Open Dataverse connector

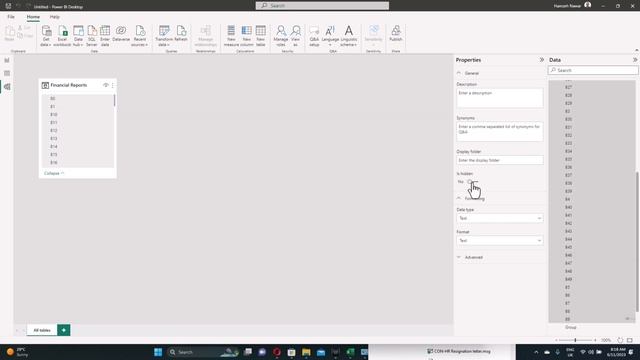click(x=121, y=34)
